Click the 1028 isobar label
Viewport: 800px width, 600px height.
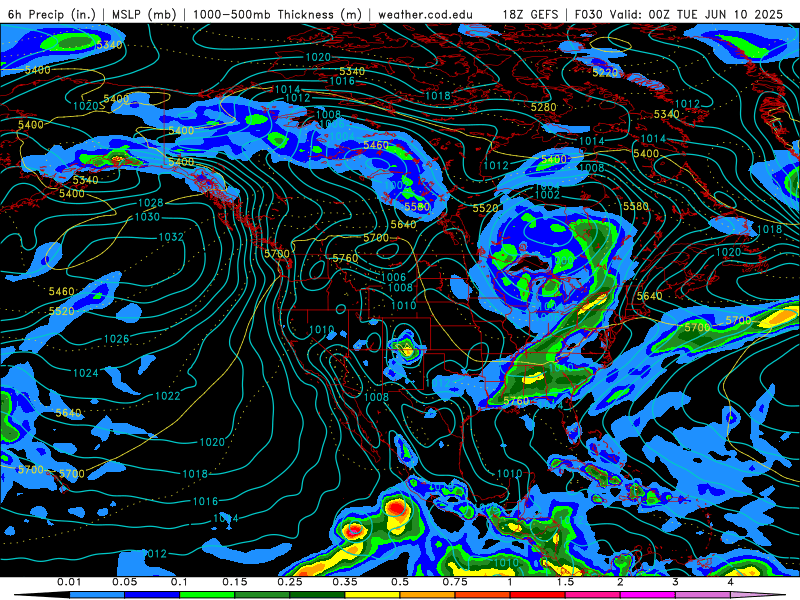point(151,203)
